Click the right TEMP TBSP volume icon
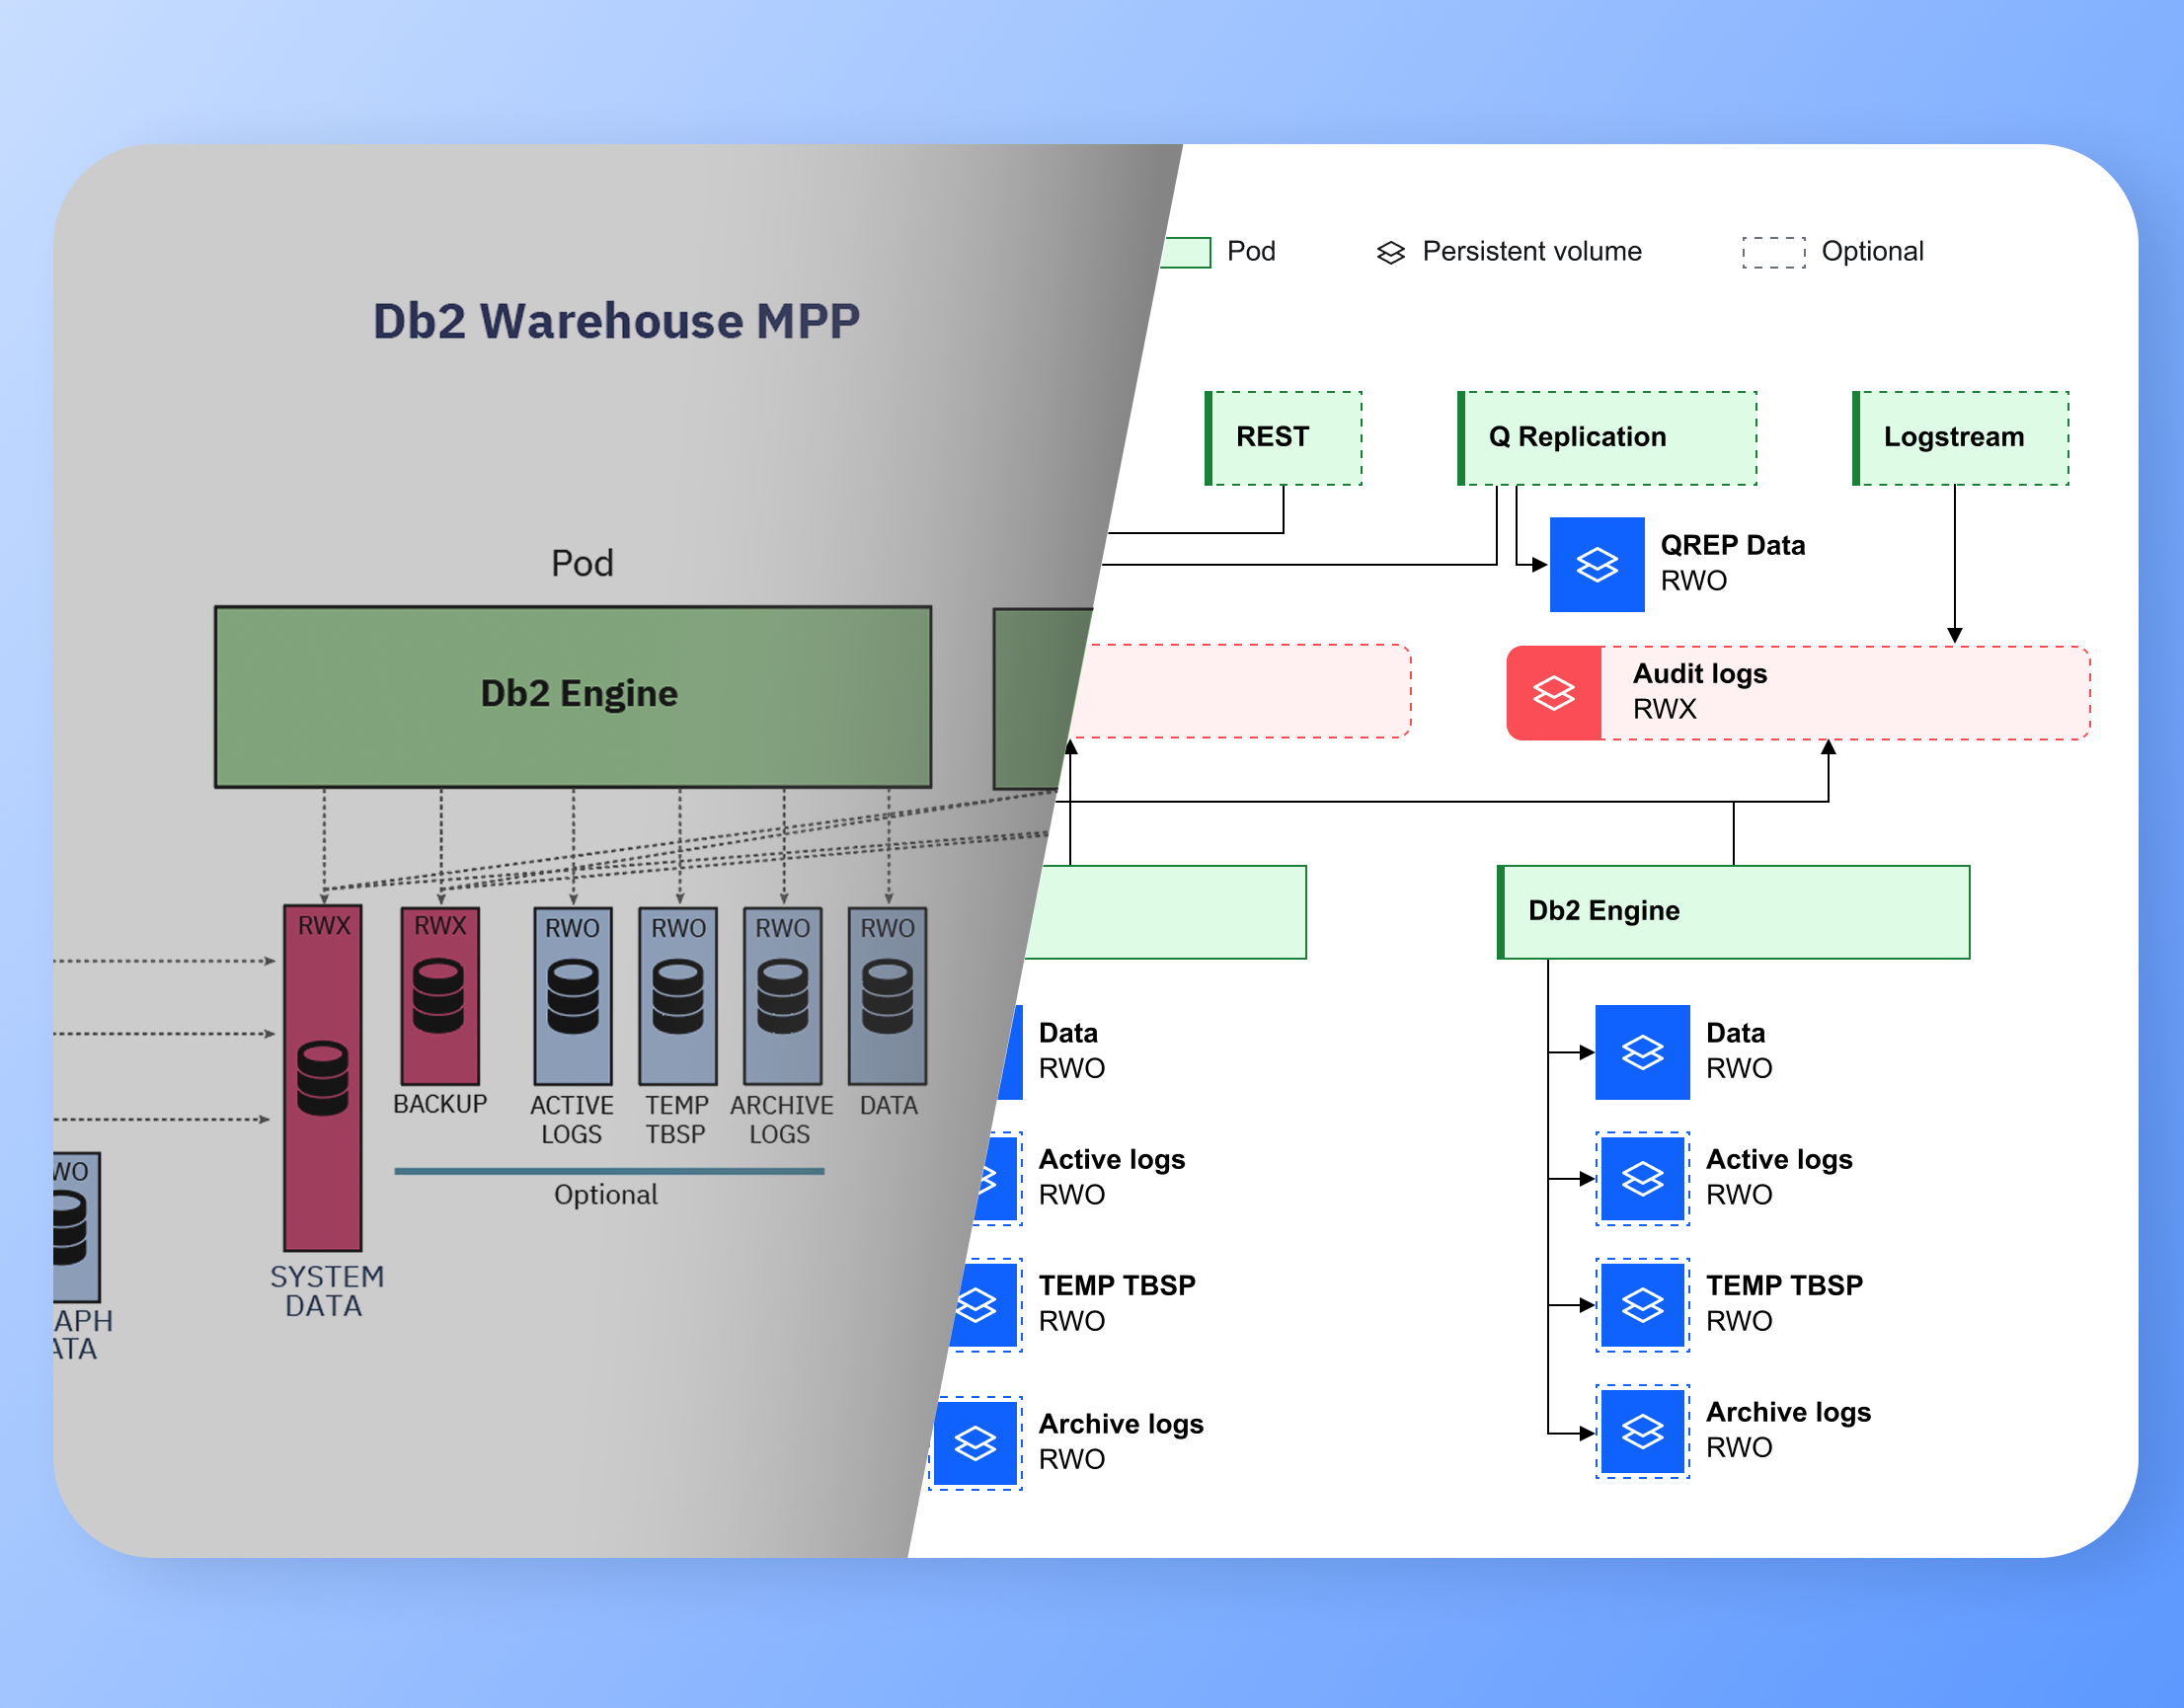Viewport: 2184px width, 1708px height. pyautogui.click(x=1641, y=1304)
